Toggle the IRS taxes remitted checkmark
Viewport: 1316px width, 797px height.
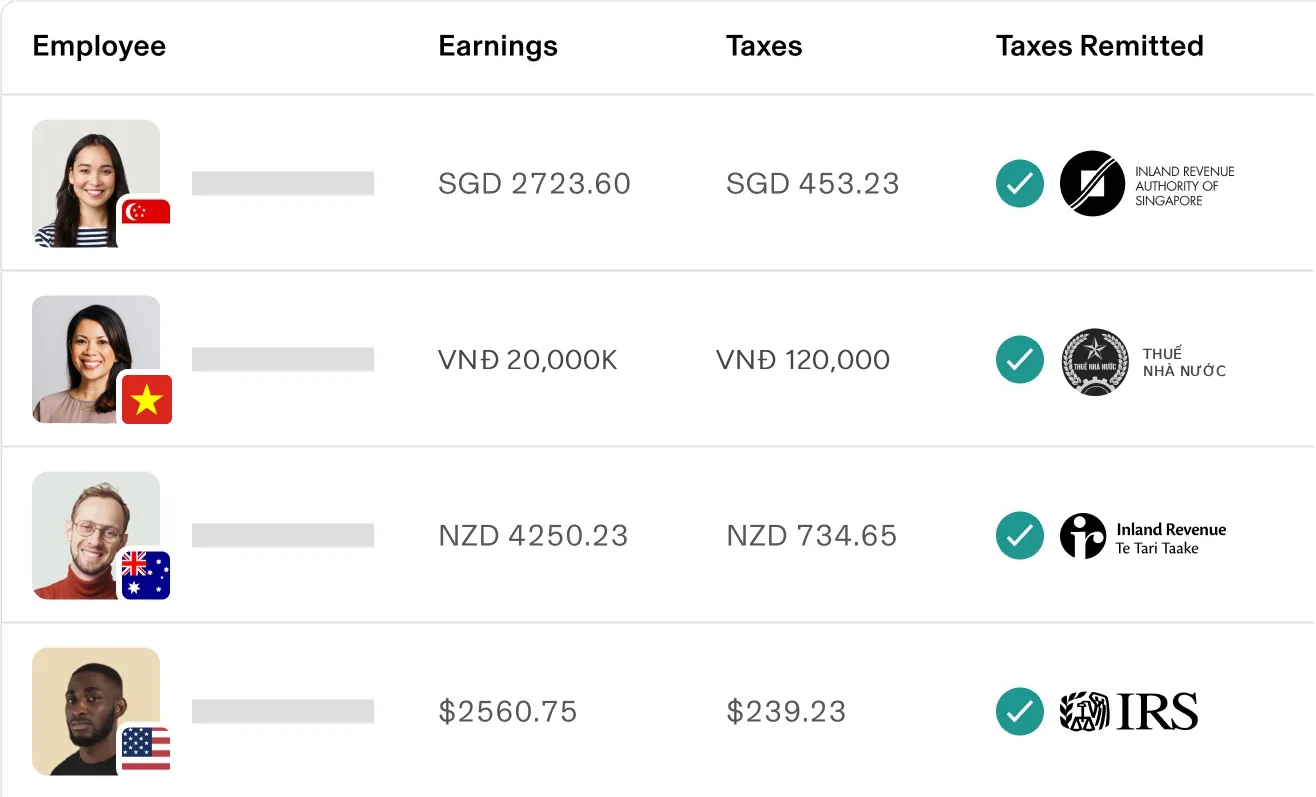point(1019,712)
